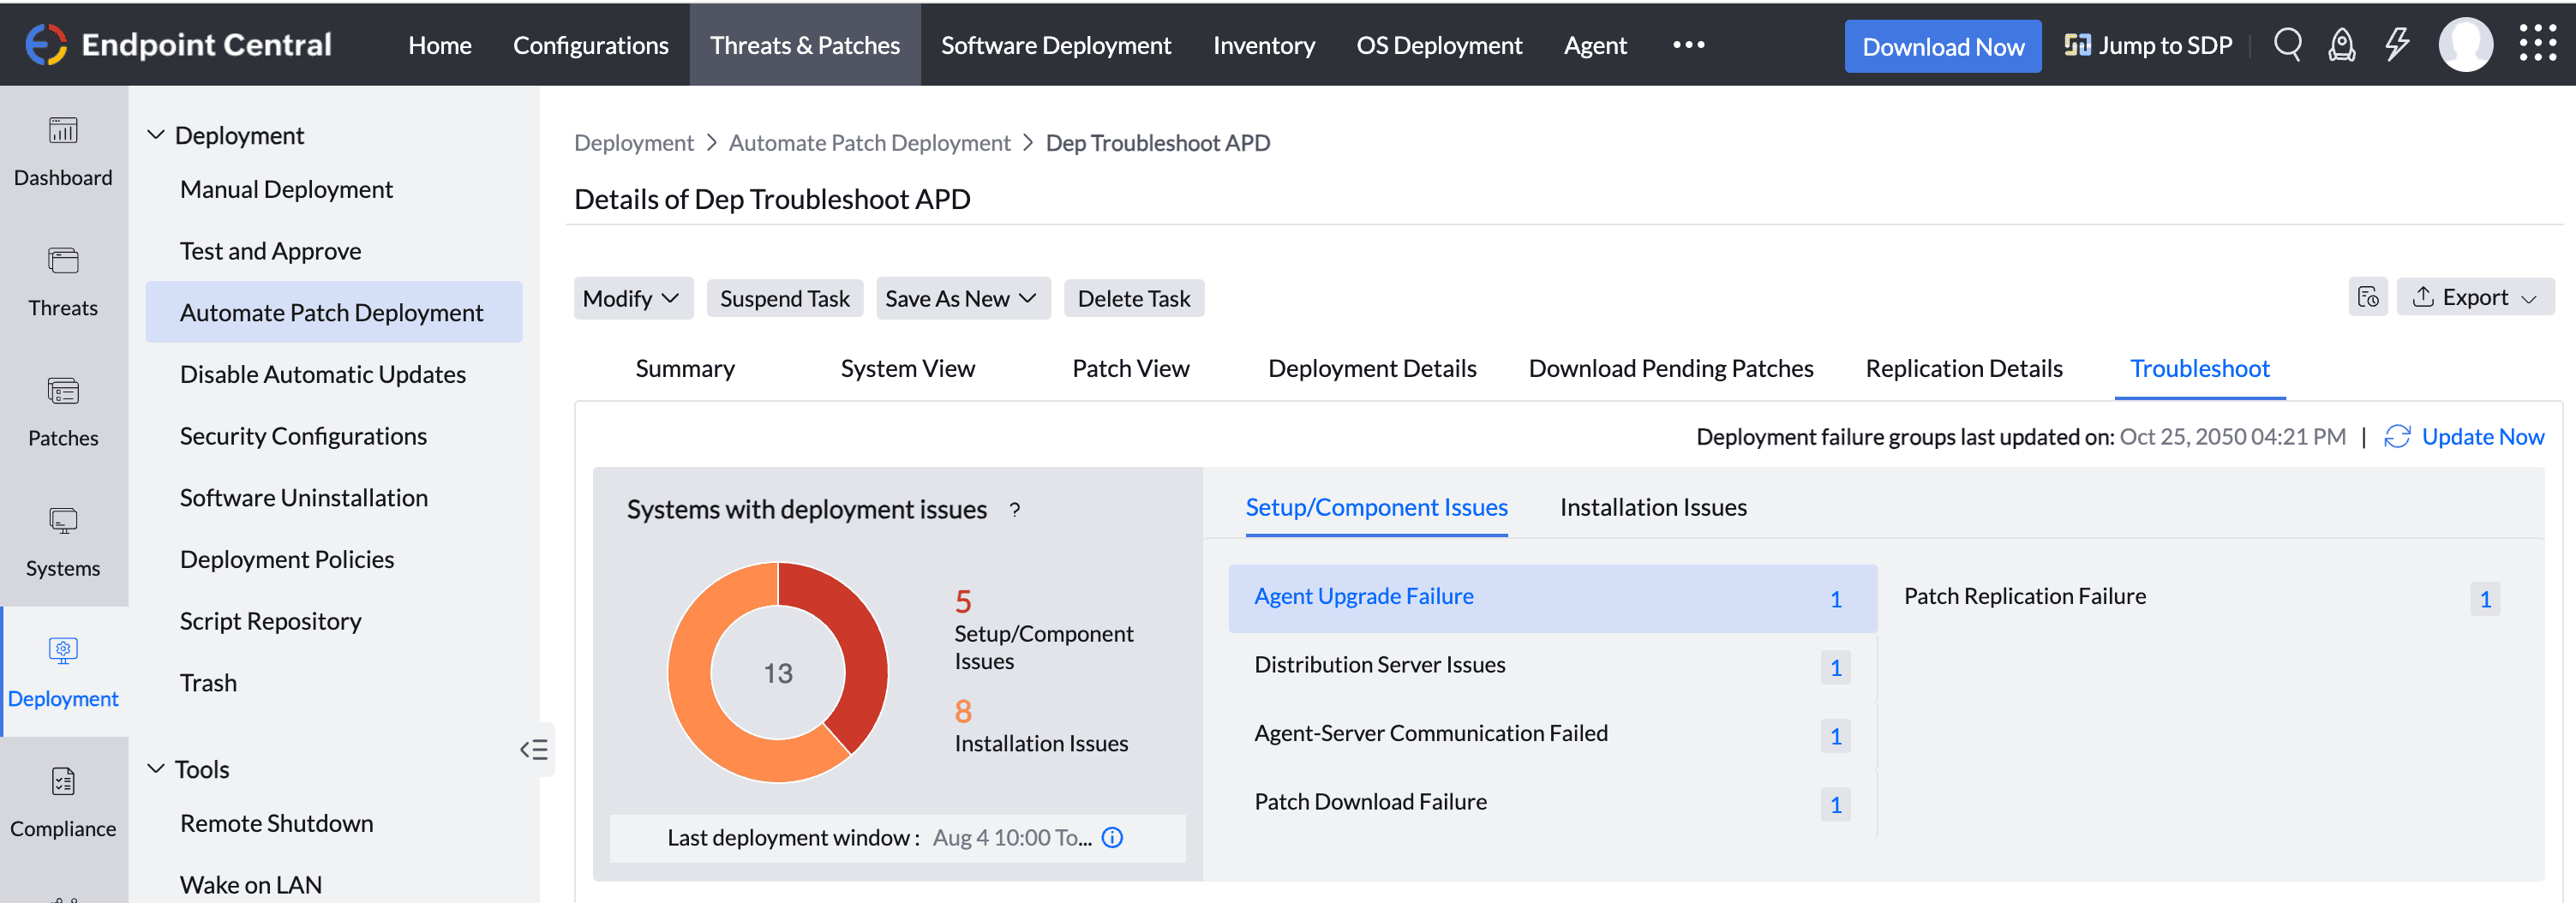This screenshot has width=2576, height=903.
Task: Open the quick launch rocket icon
Action: [x=2342, y=45]
